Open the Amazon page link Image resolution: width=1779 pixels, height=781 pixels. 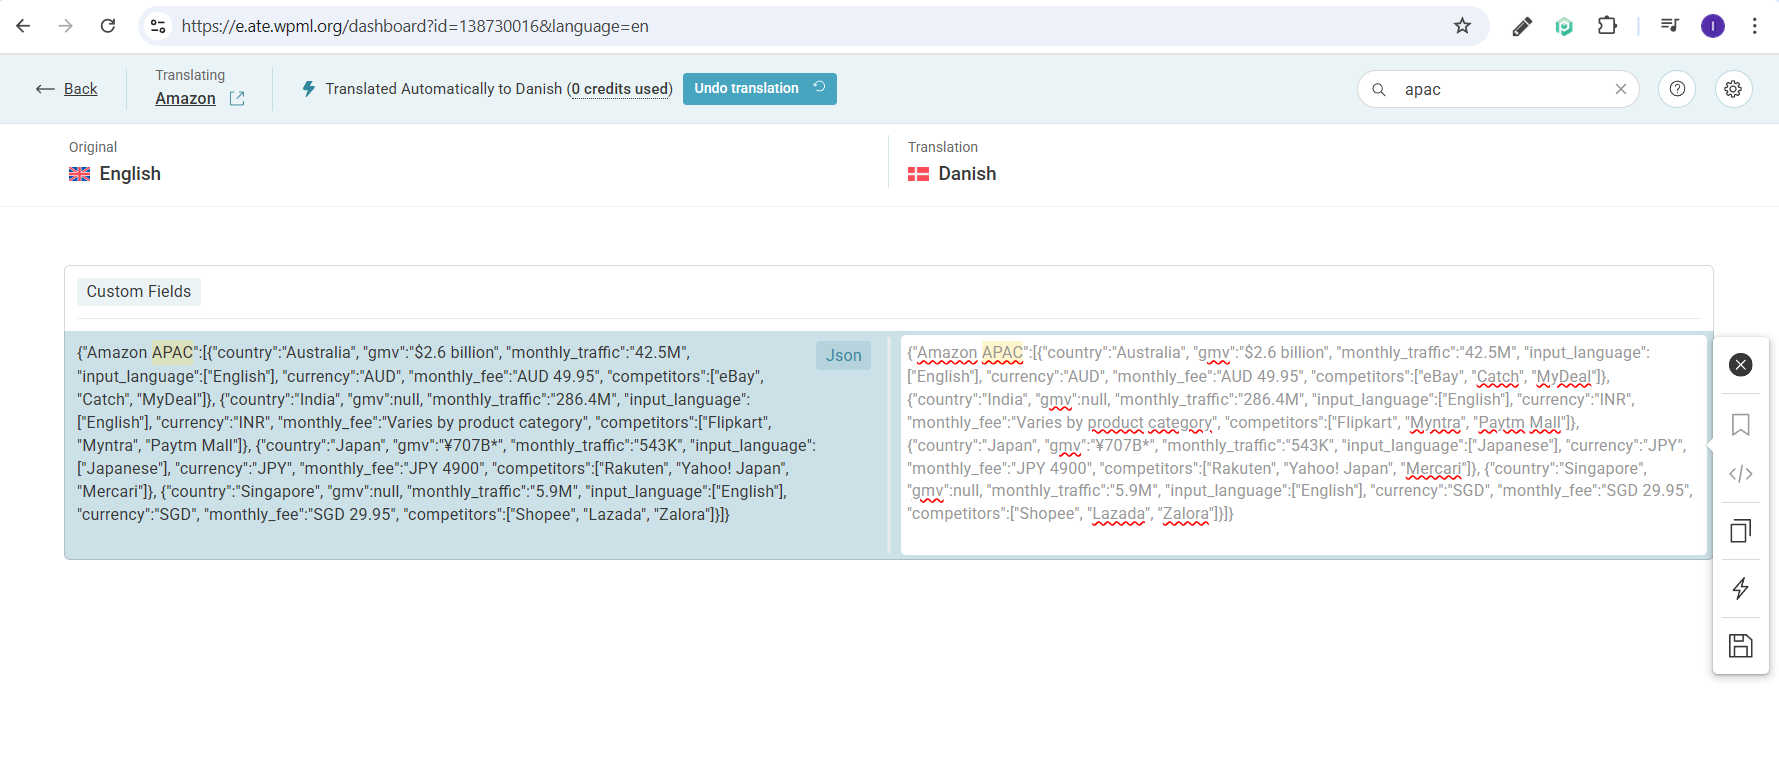tap(185, 98)
